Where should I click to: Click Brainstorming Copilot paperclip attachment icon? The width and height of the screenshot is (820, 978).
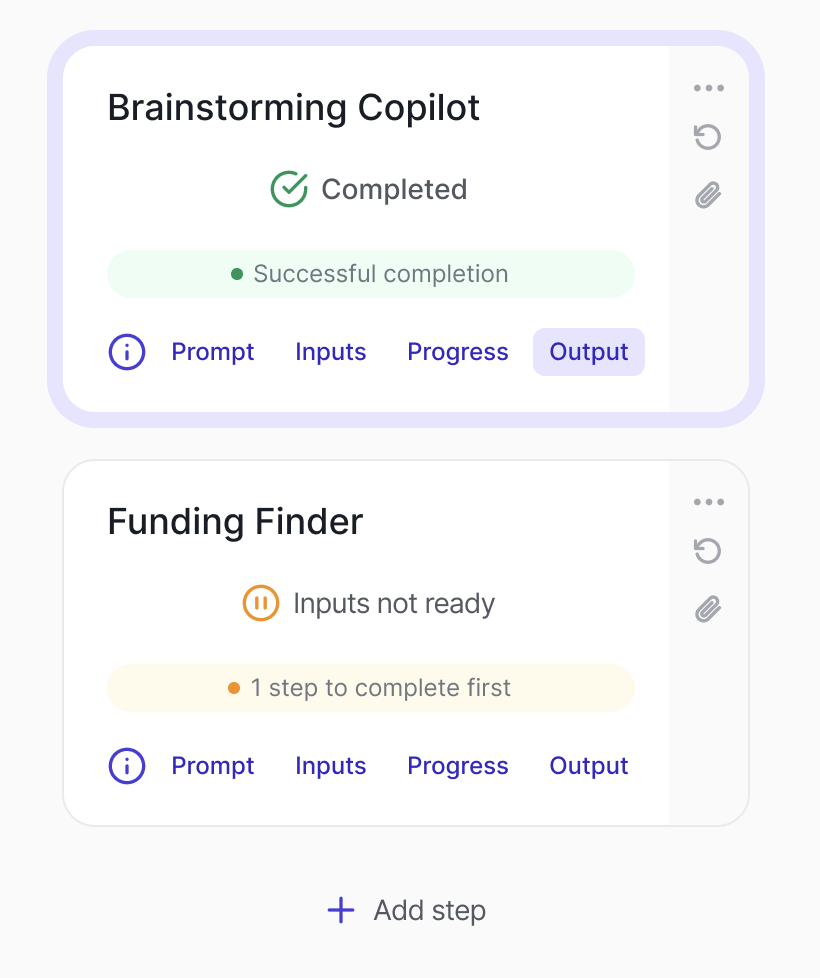(708, 194)
